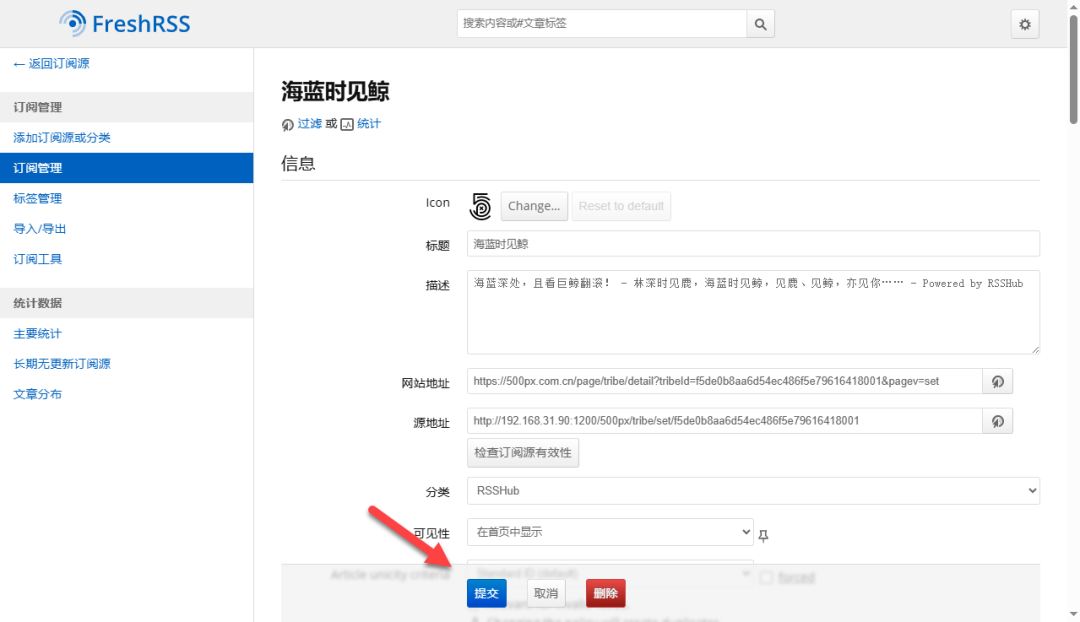Open the settings gear icon

click(1024, 23)
